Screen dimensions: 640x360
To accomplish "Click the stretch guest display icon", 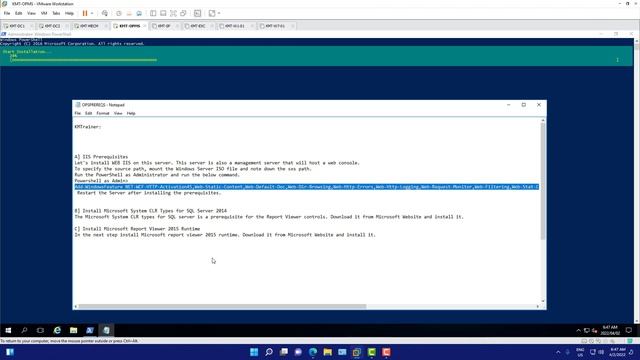I will tap(212, 13).
